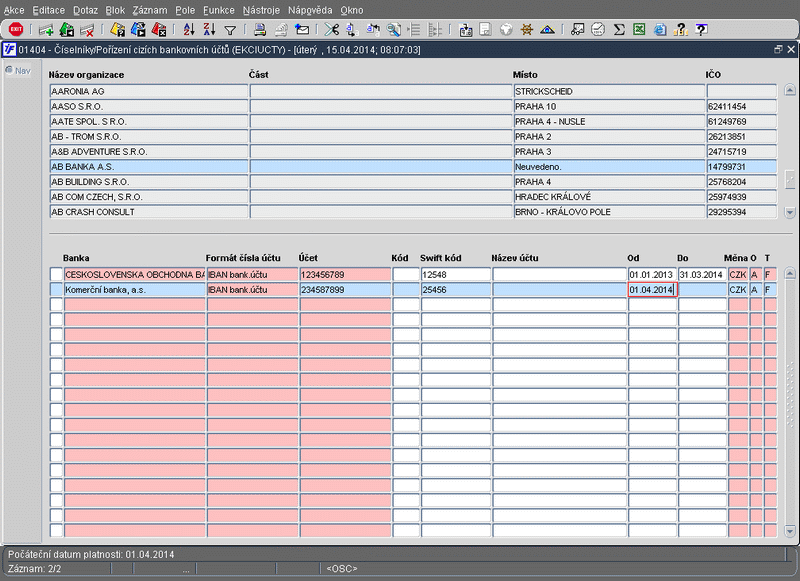The height and width of the screenshot is (581, 800).
Task: Open the Záznam menu
Action: (150, 10)
